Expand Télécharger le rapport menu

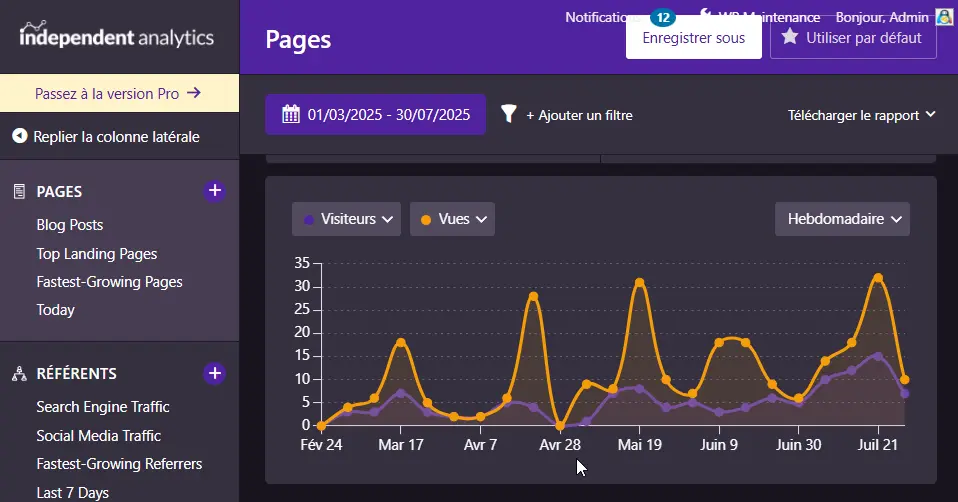tap(861, 115)
